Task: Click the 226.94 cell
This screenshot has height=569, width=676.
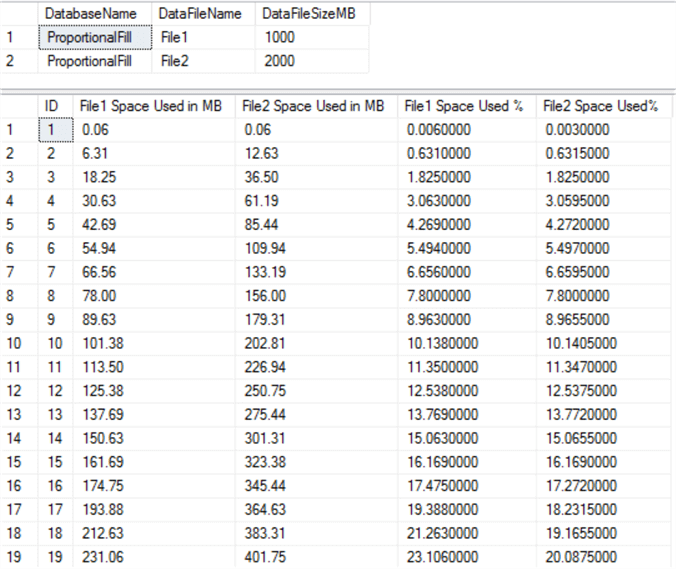Action: pyautogui.click(x=316, y=367)
